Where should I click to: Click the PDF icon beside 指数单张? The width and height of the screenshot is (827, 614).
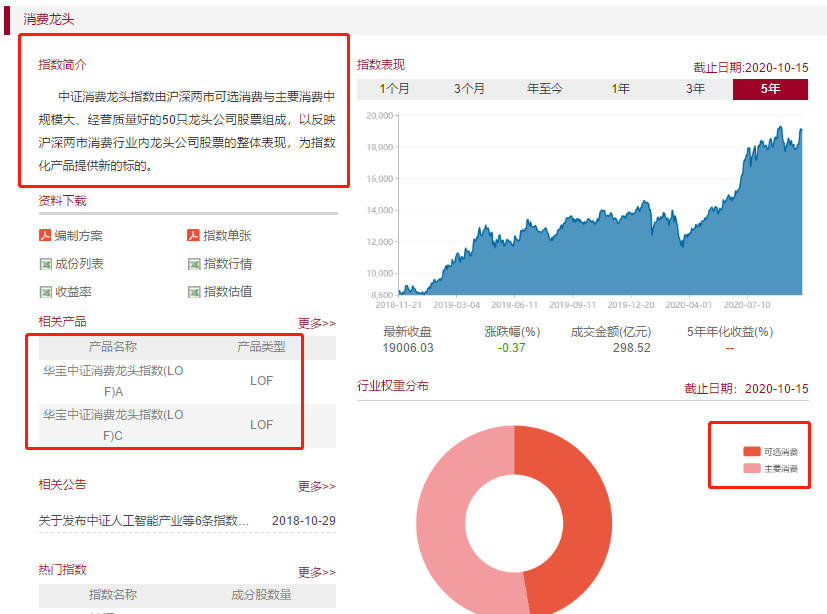point(194,235)
